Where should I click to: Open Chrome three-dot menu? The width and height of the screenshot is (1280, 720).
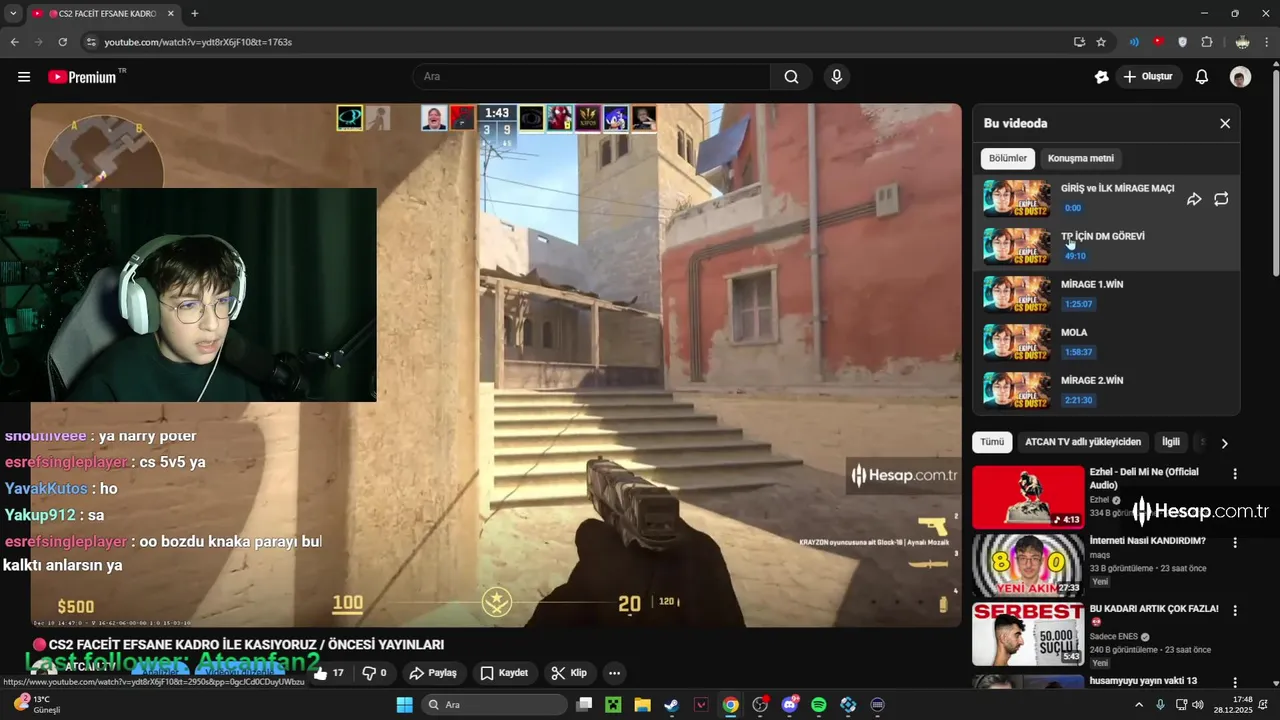pyautogui.click(x=1266, y=42)
